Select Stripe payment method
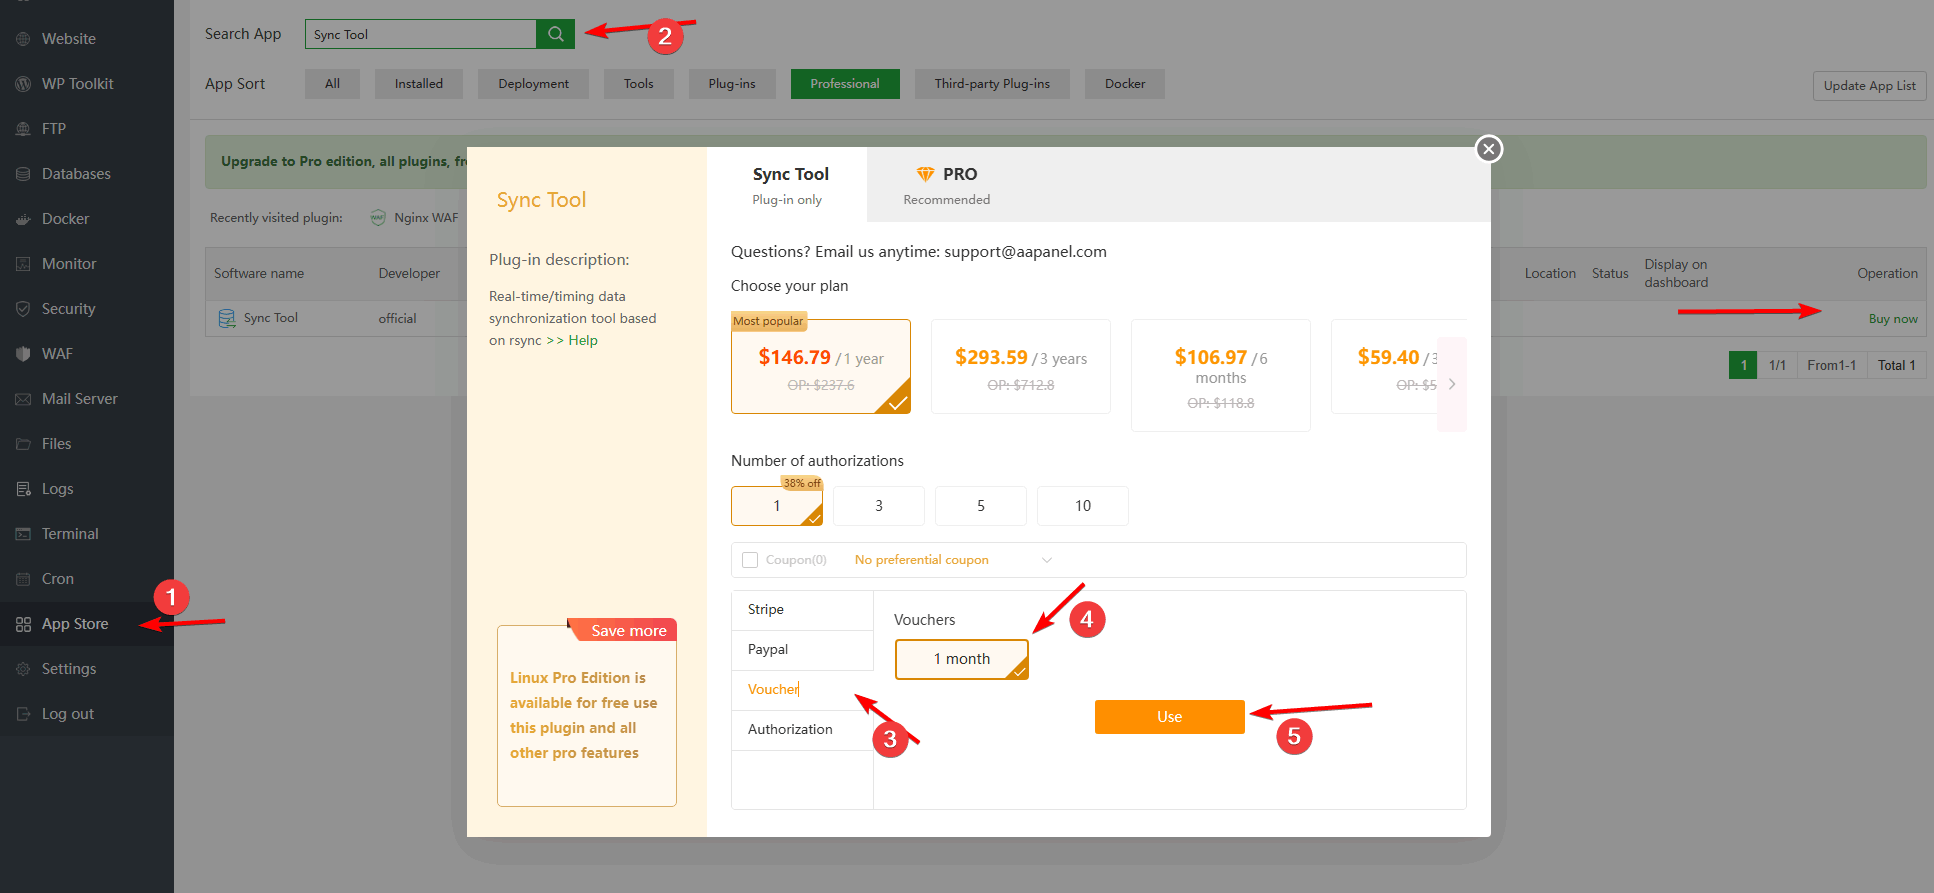 [802, 610]
